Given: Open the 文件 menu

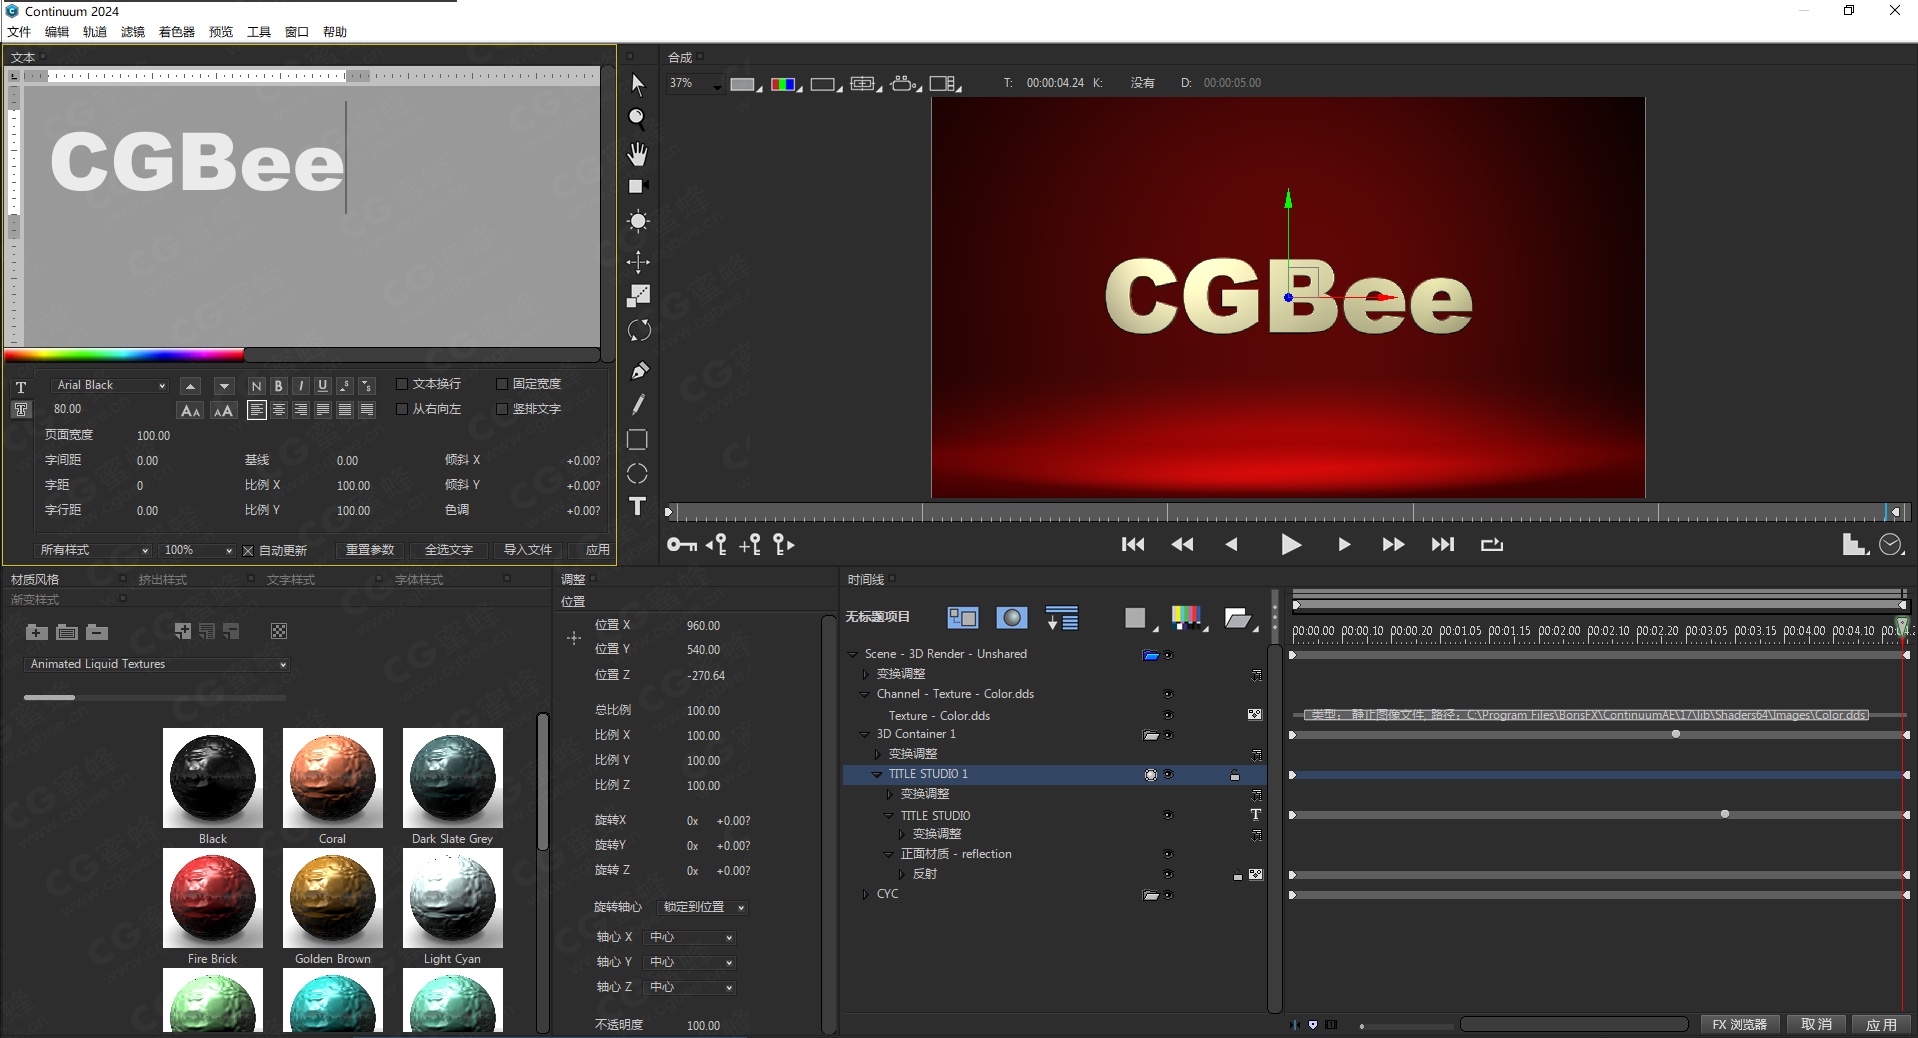Looking at the screenshot, I should 19,32.
